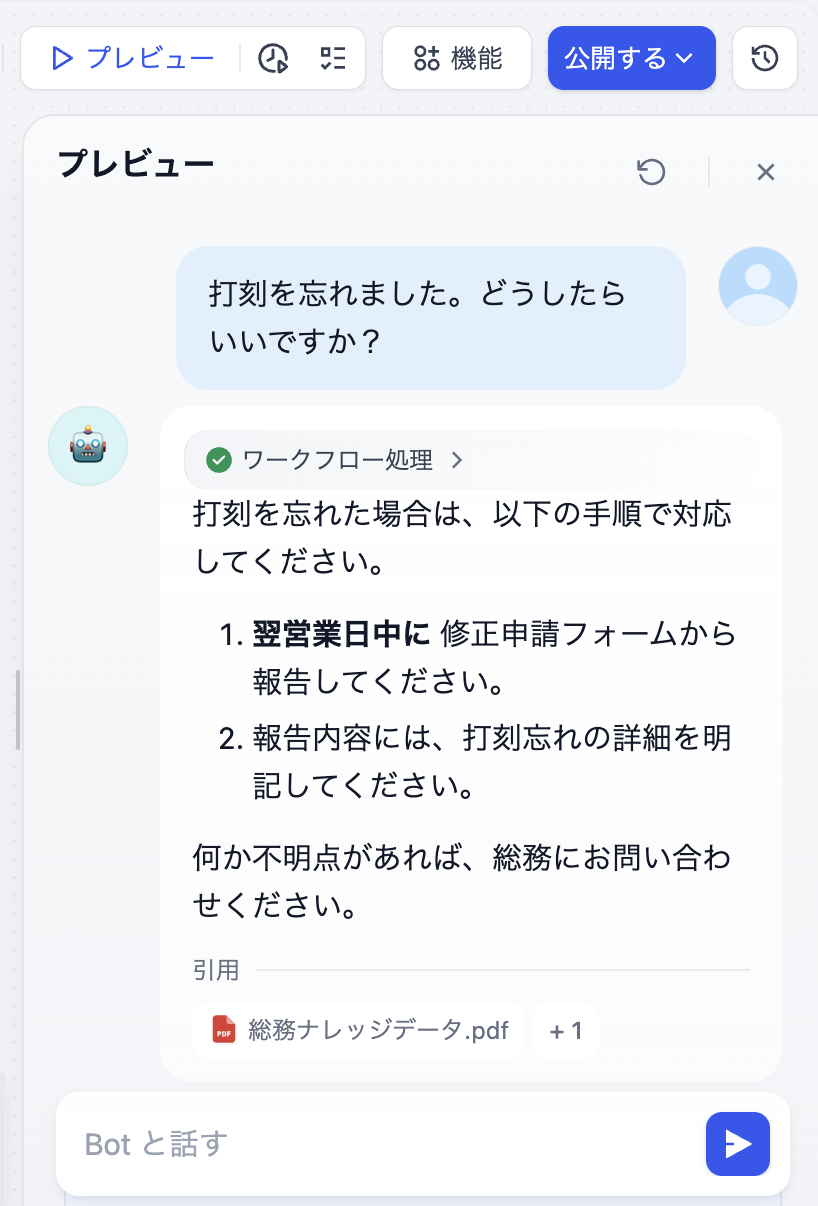Viewport: 818px width, 1206px height.
Task: Open the 機能 features button
Action: pos(457,58)
